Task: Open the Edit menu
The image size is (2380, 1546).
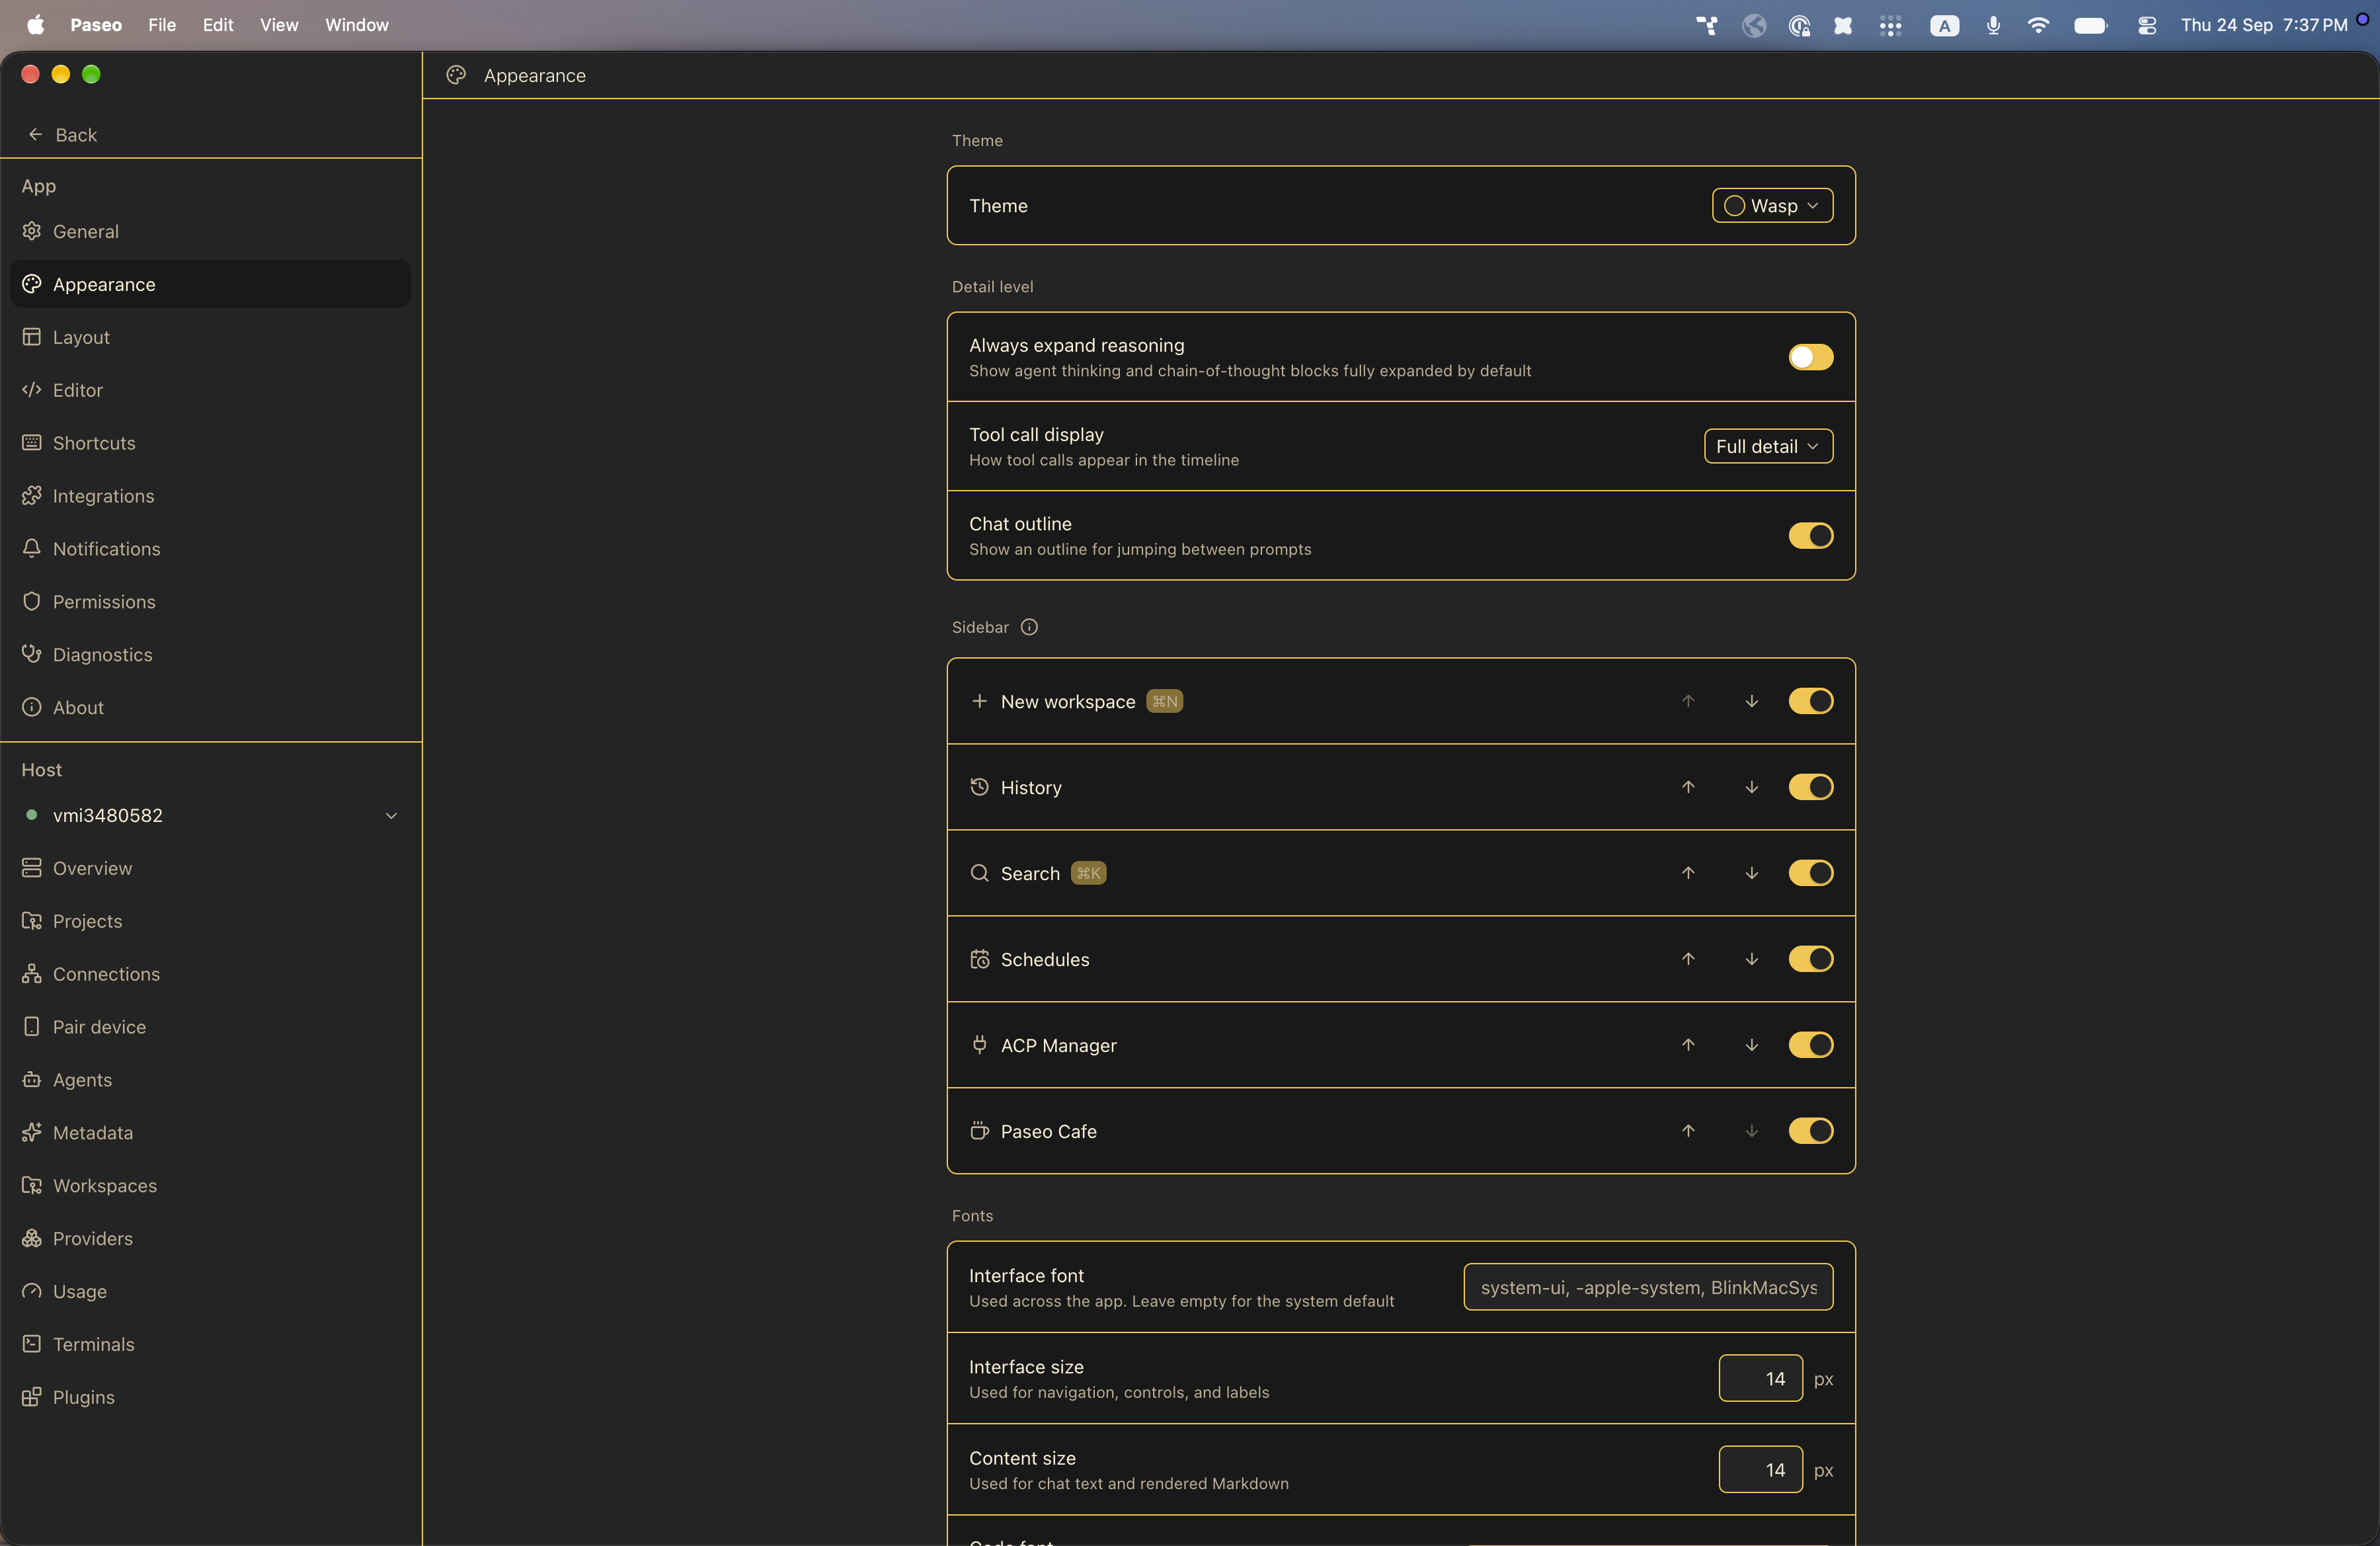Action: pyautogui.click(x=218, y=25)
